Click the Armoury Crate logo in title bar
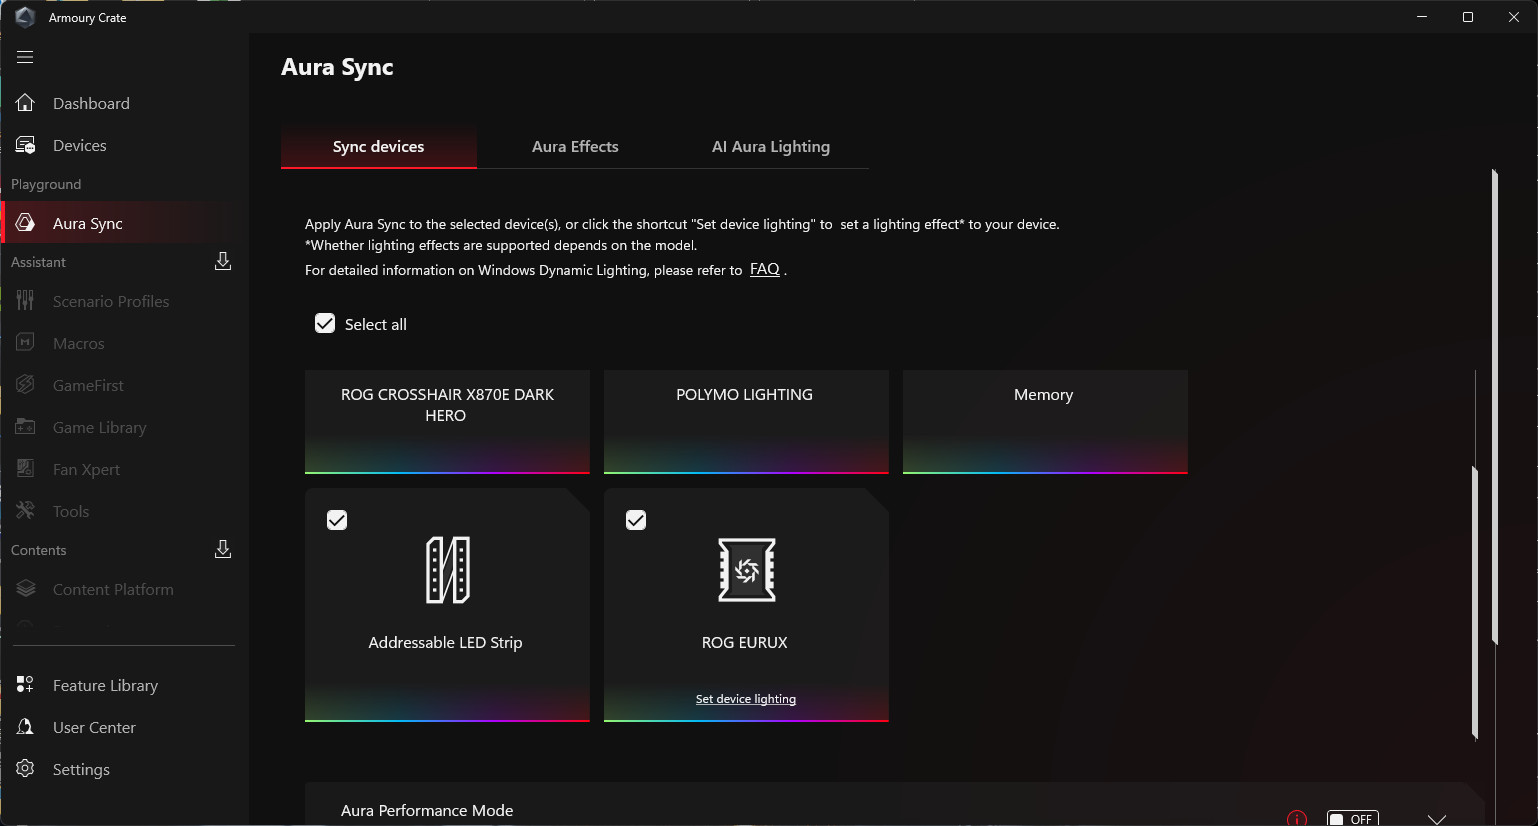The image size is (1538, 826). tap(25, 17)
